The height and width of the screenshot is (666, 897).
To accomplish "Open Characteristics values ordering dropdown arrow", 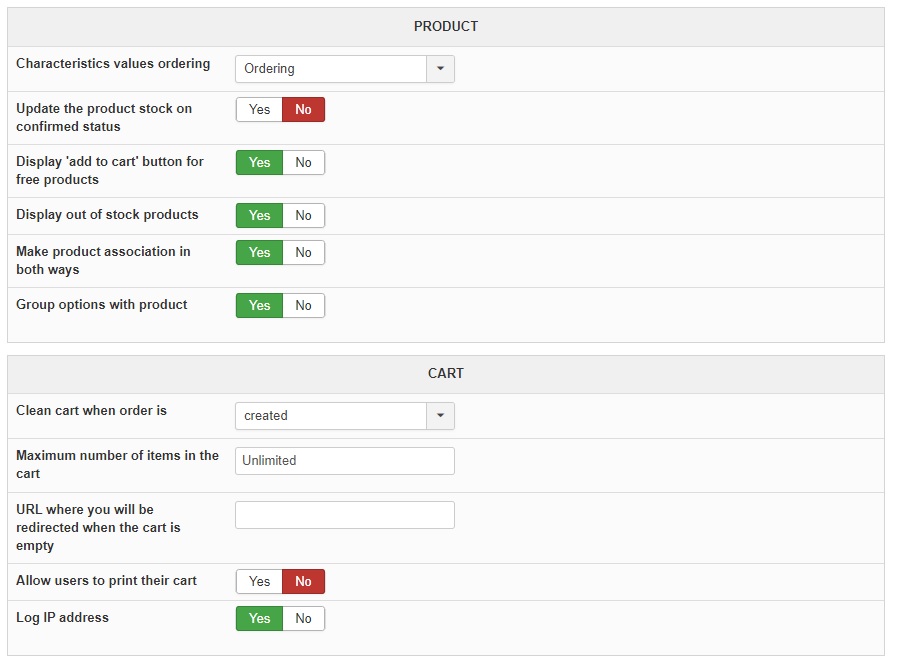I will (440, 69).
